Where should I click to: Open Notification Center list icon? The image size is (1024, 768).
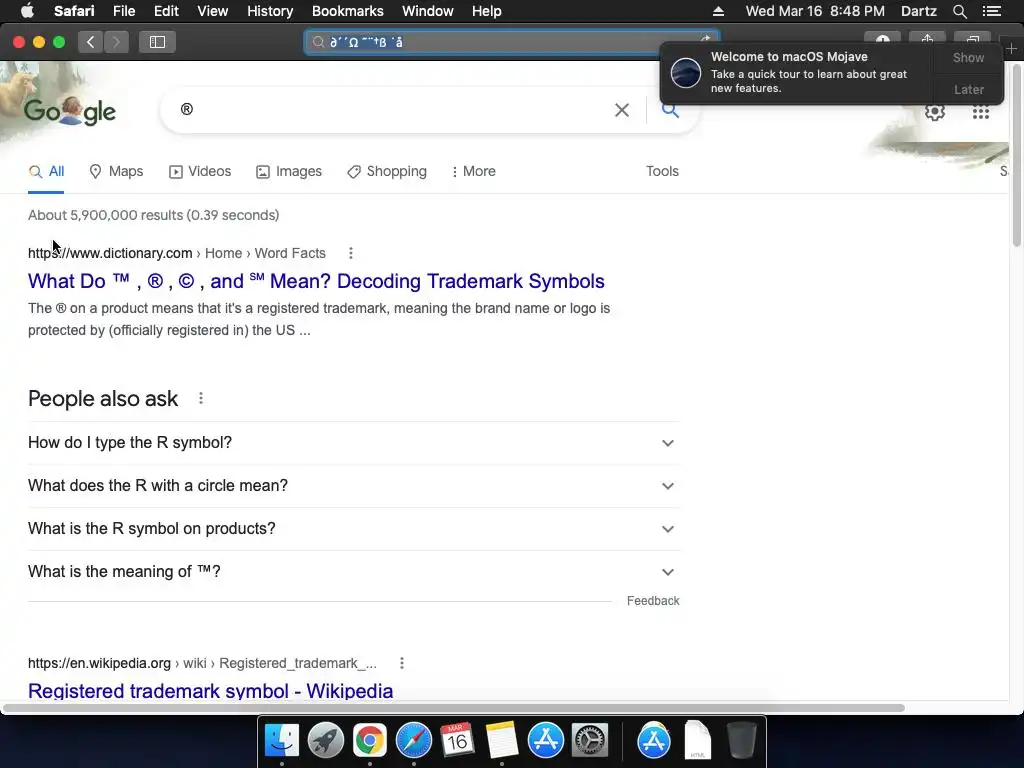[x=991, y=11]
